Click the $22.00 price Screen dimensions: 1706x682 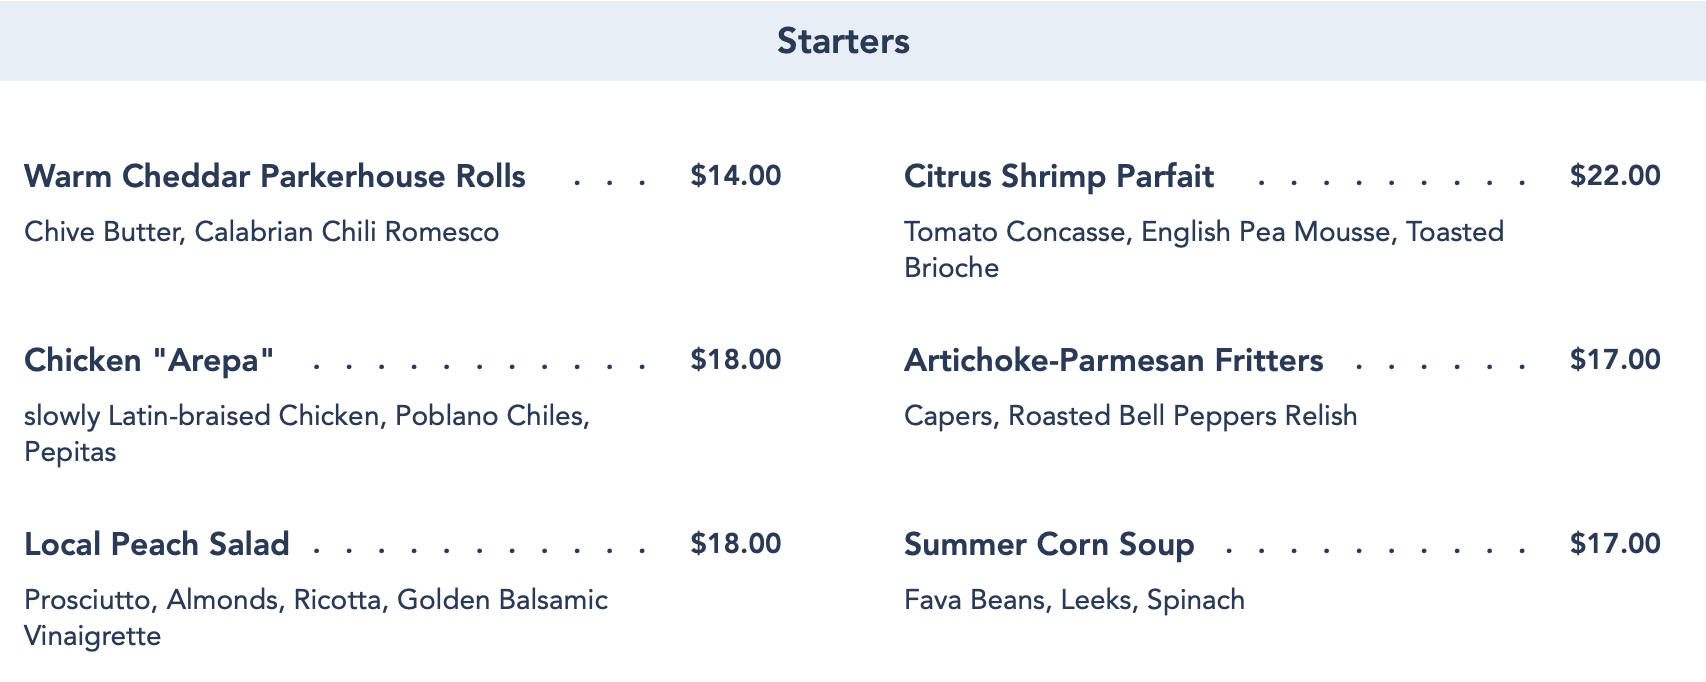tap(1614, 176)
